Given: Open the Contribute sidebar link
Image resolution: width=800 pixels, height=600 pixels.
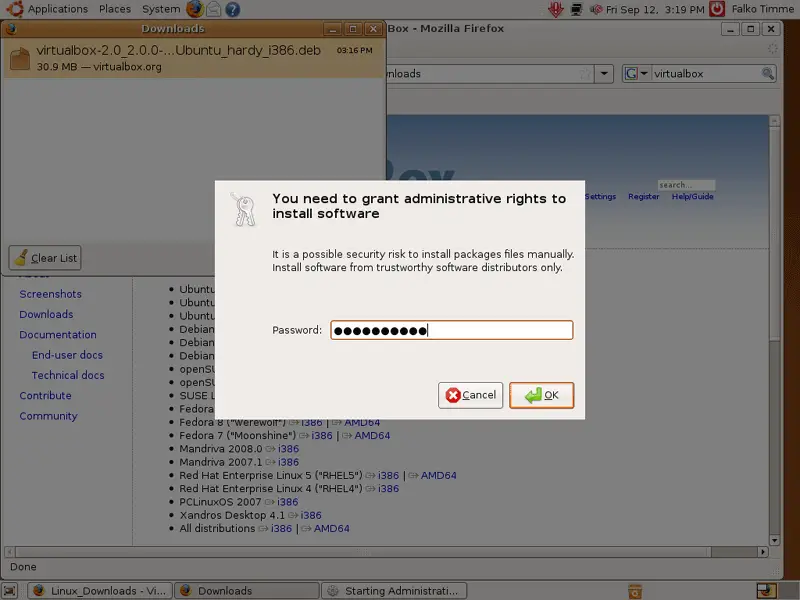Looking at the screenshot, I should point(45,395).
